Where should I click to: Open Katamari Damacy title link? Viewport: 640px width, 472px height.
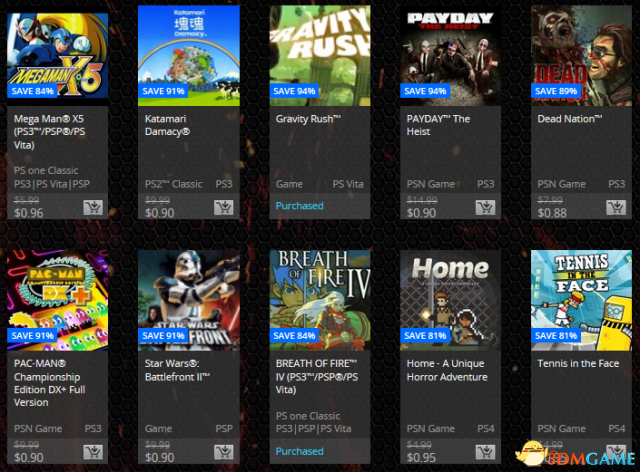pos(167,125)
